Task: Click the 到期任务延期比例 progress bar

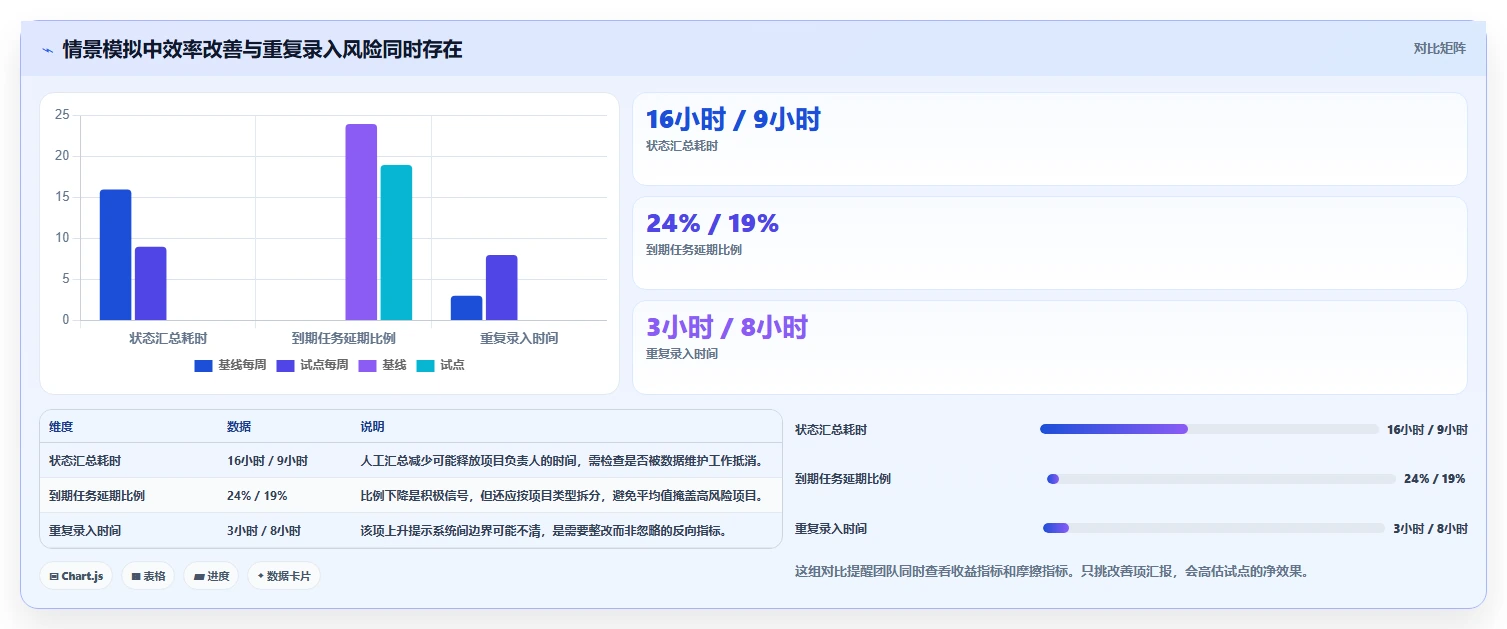Action: click(x=1221, y=479)
